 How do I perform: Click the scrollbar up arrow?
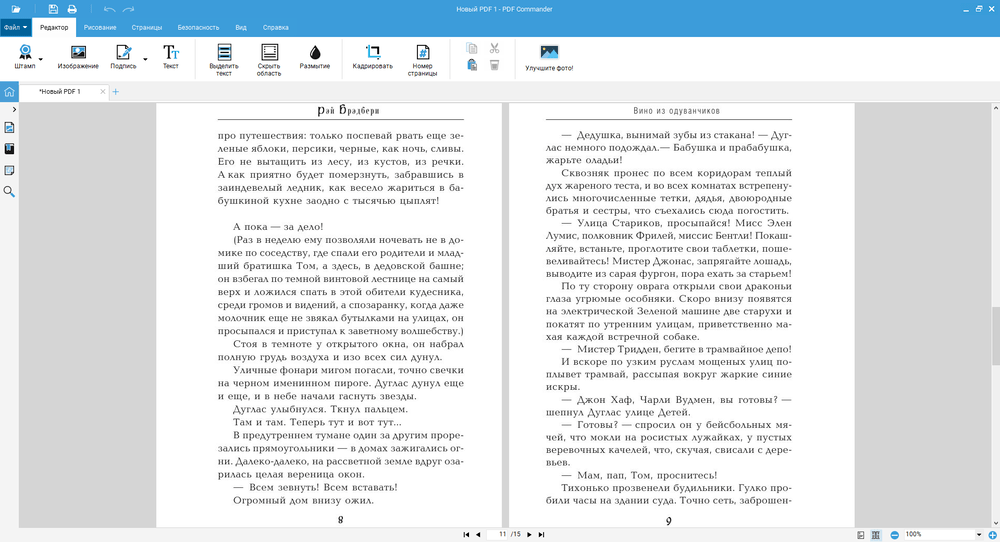click(996, 108)
